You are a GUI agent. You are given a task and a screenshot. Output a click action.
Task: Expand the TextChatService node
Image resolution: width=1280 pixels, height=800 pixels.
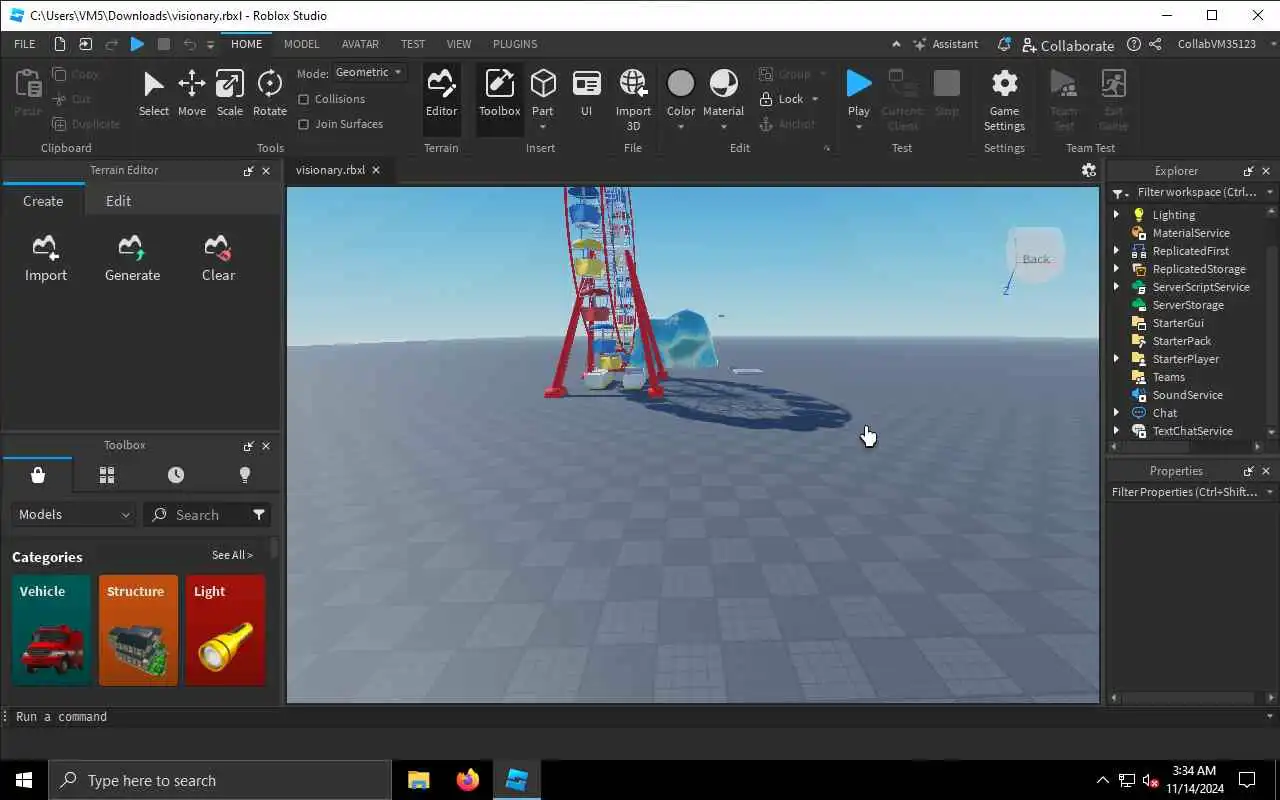click(x=1117, y=431)
